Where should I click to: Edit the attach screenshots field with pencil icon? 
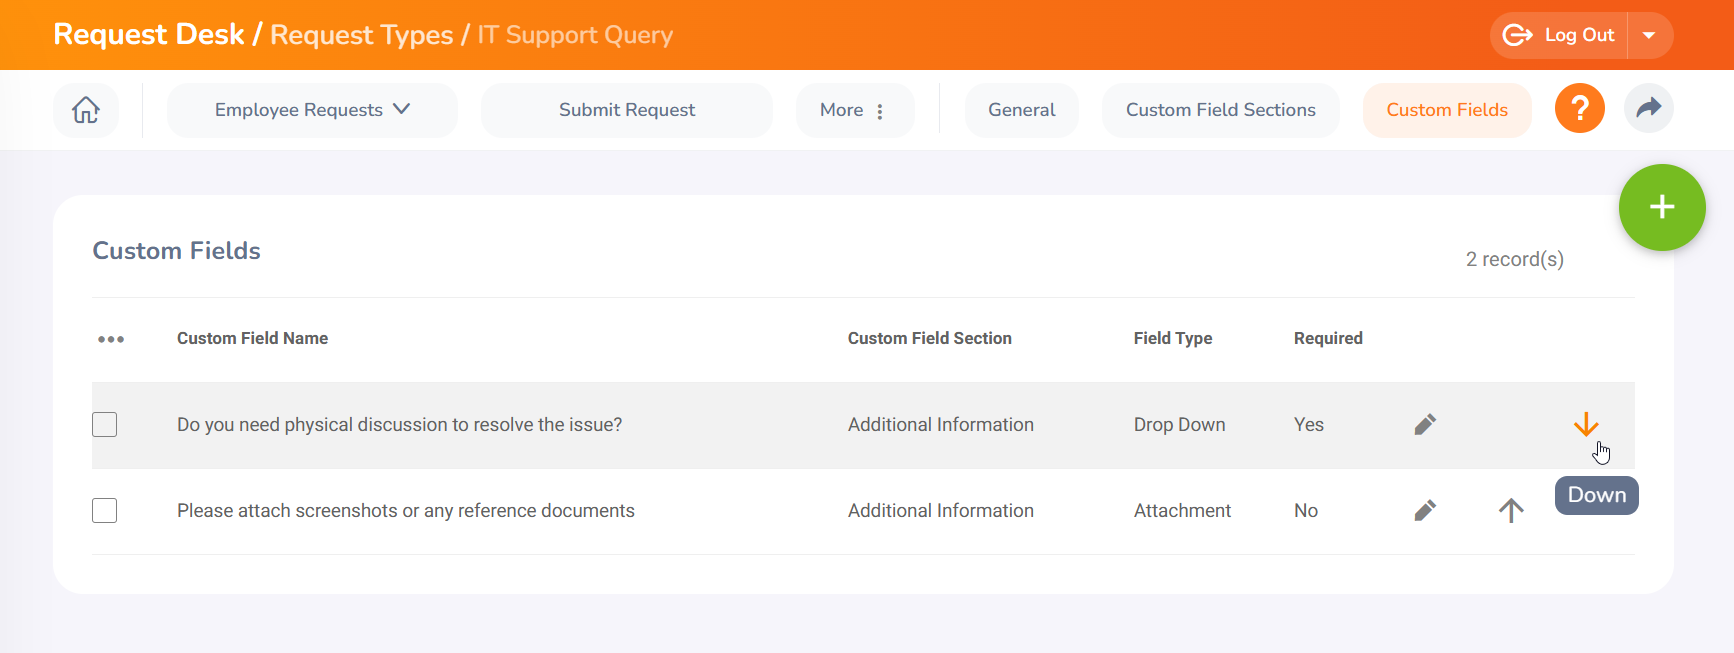pyautogui.click(x=1425, y=511)
